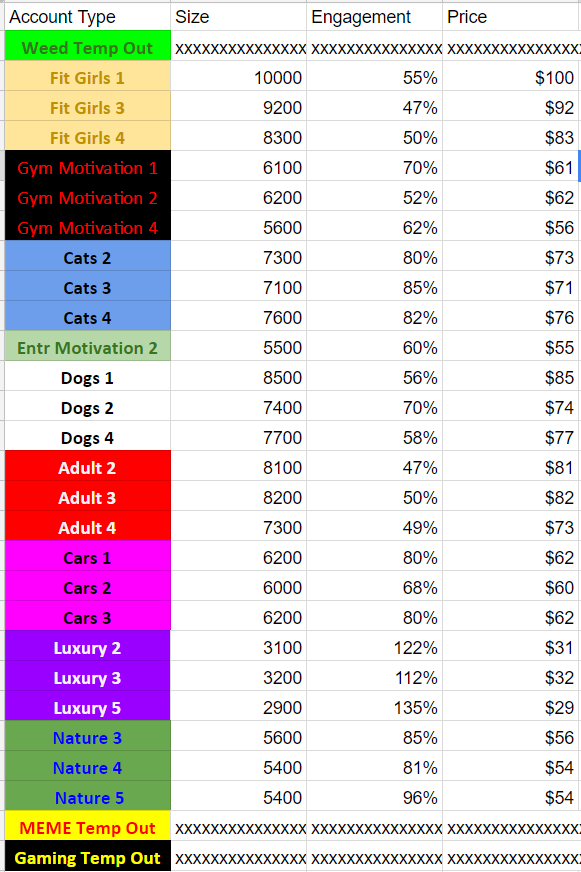Select the Size column header cell
This screenshot has height=872, width=581.
pyautogui.click(x=239, y=17)
